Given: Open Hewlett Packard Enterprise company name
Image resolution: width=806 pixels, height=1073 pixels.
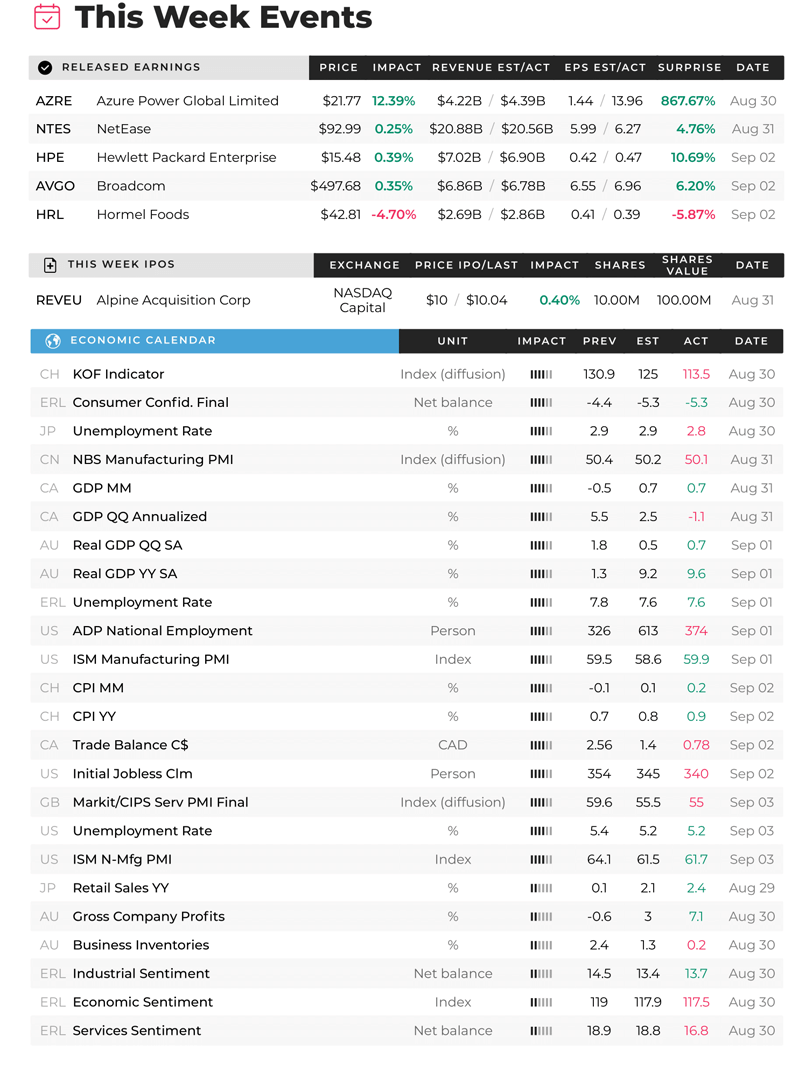Looking at the screenshot, I should click(186, 158).
